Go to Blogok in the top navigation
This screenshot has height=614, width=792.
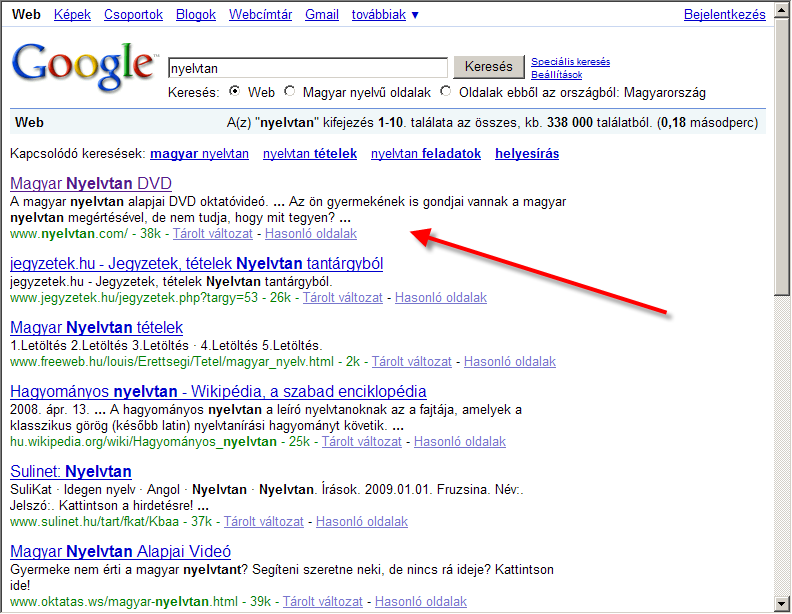[x=196, y=15]
